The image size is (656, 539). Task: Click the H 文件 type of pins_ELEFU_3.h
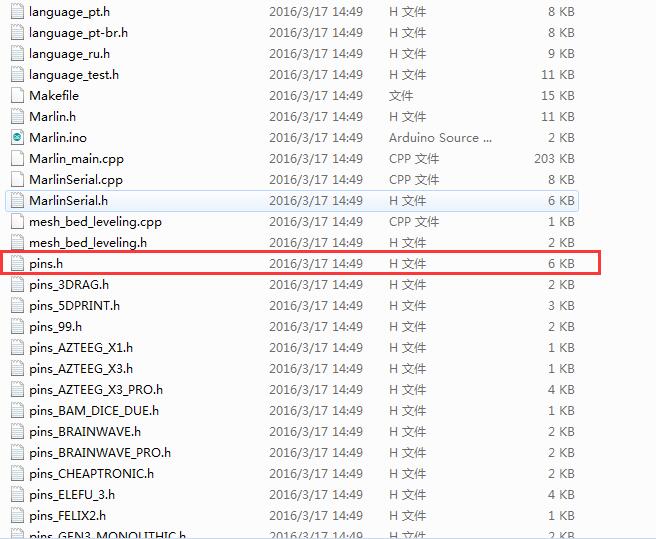click(x=407, y=495)
